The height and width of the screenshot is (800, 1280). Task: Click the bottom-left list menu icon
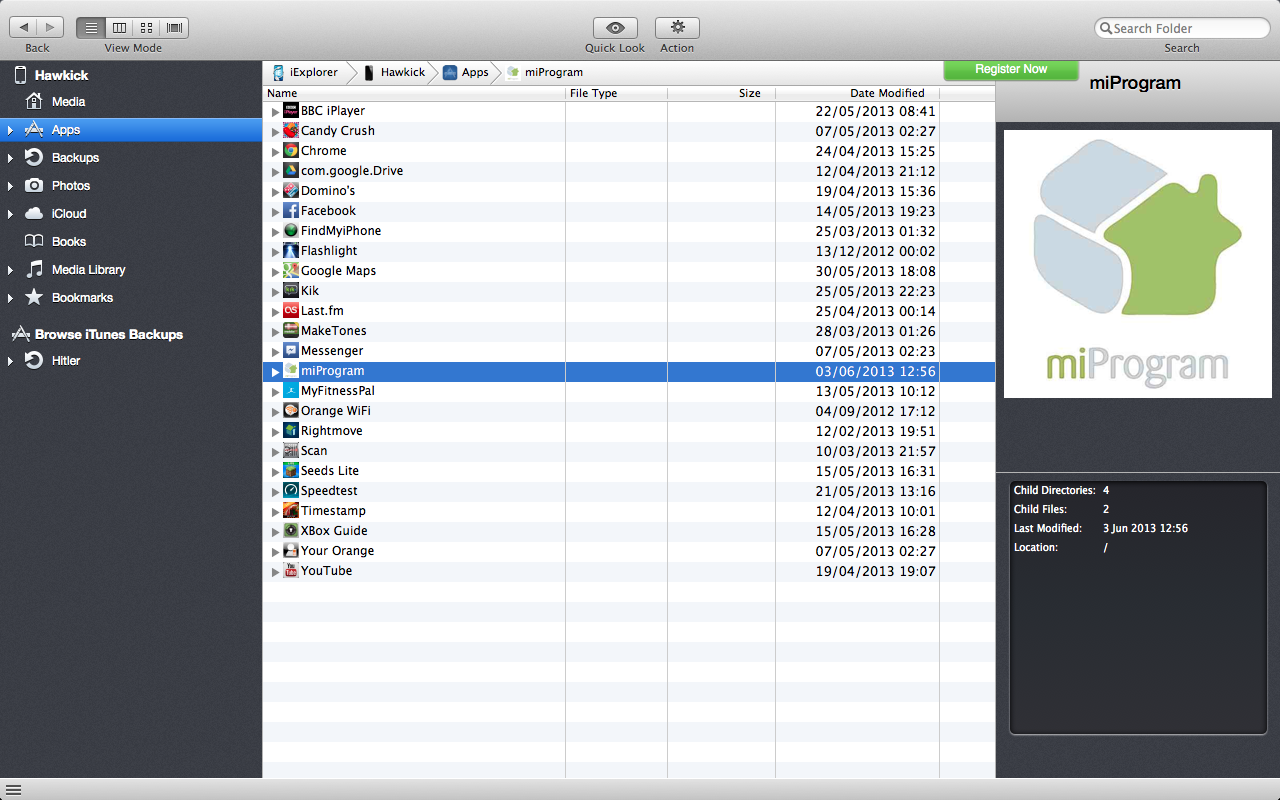pyautogui.click(x=13, y=790)
